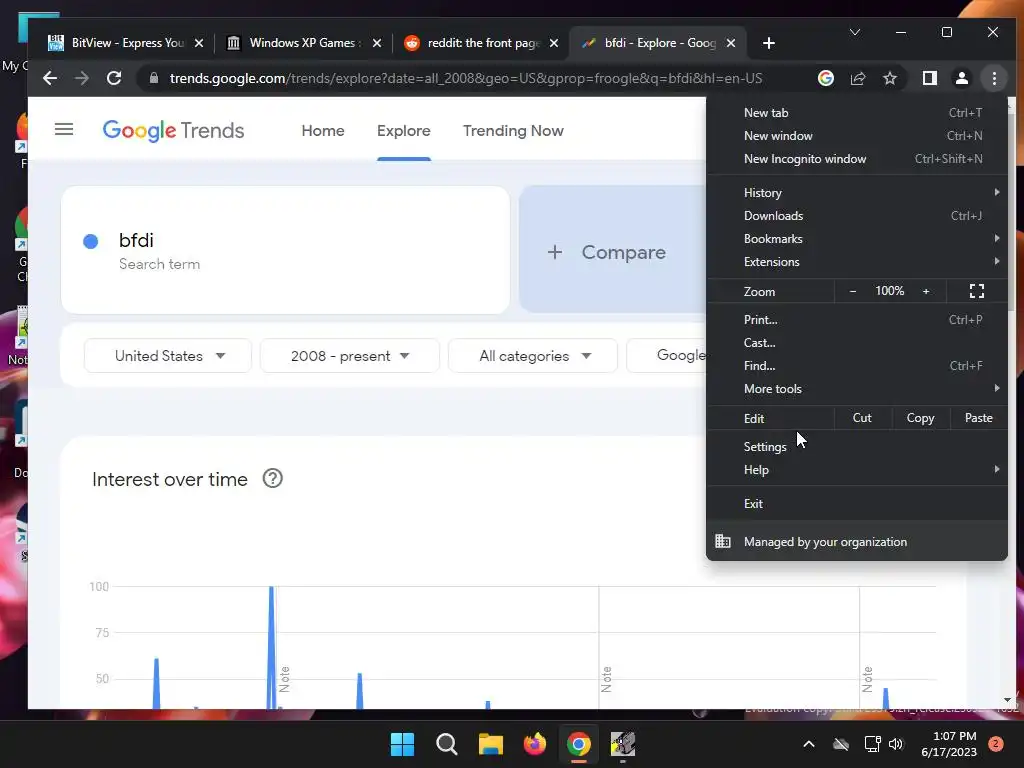Enter fullscreen using the Zoom row icon

point(976,291)
